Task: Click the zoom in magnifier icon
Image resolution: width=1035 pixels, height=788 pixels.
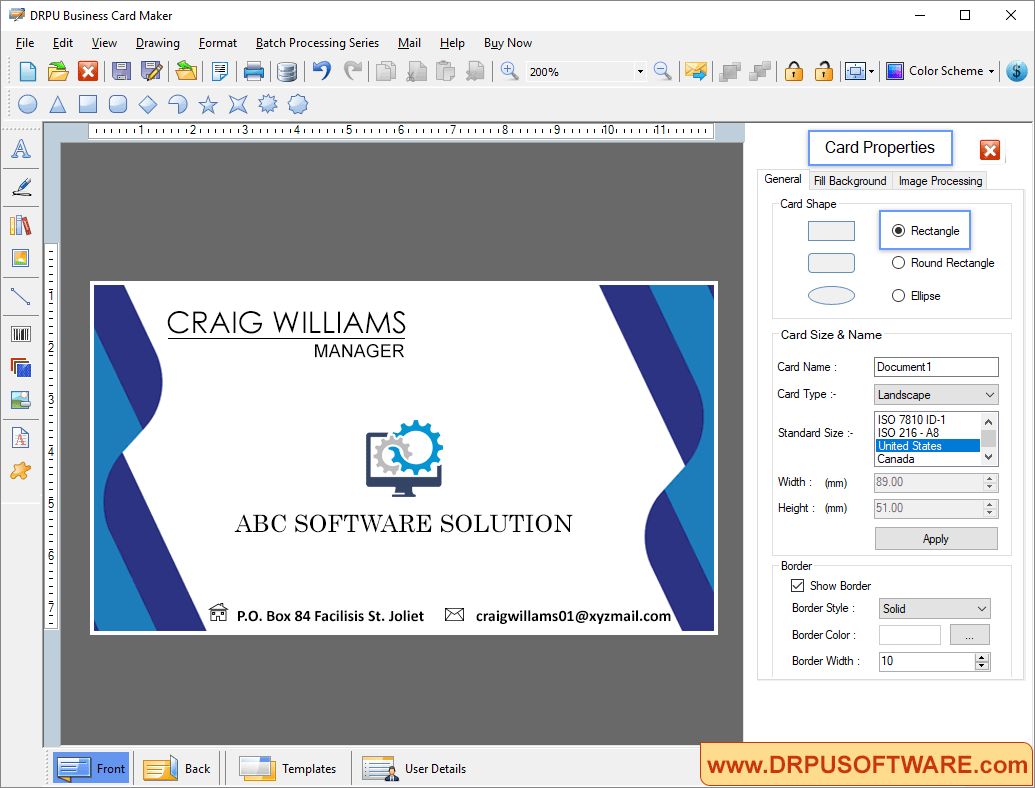Action: [x=509, y=71]
